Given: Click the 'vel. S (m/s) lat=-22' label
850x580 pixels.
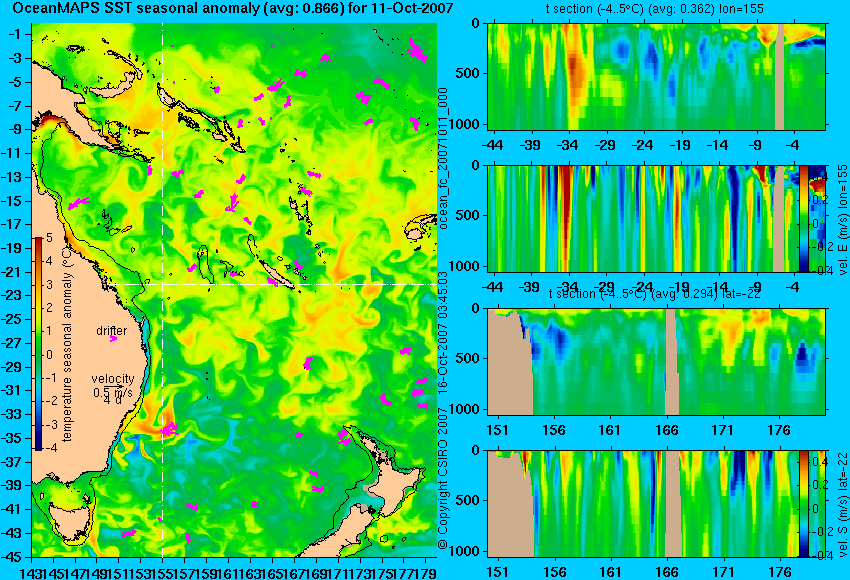Looking at the screenshot, I should 842,504.
